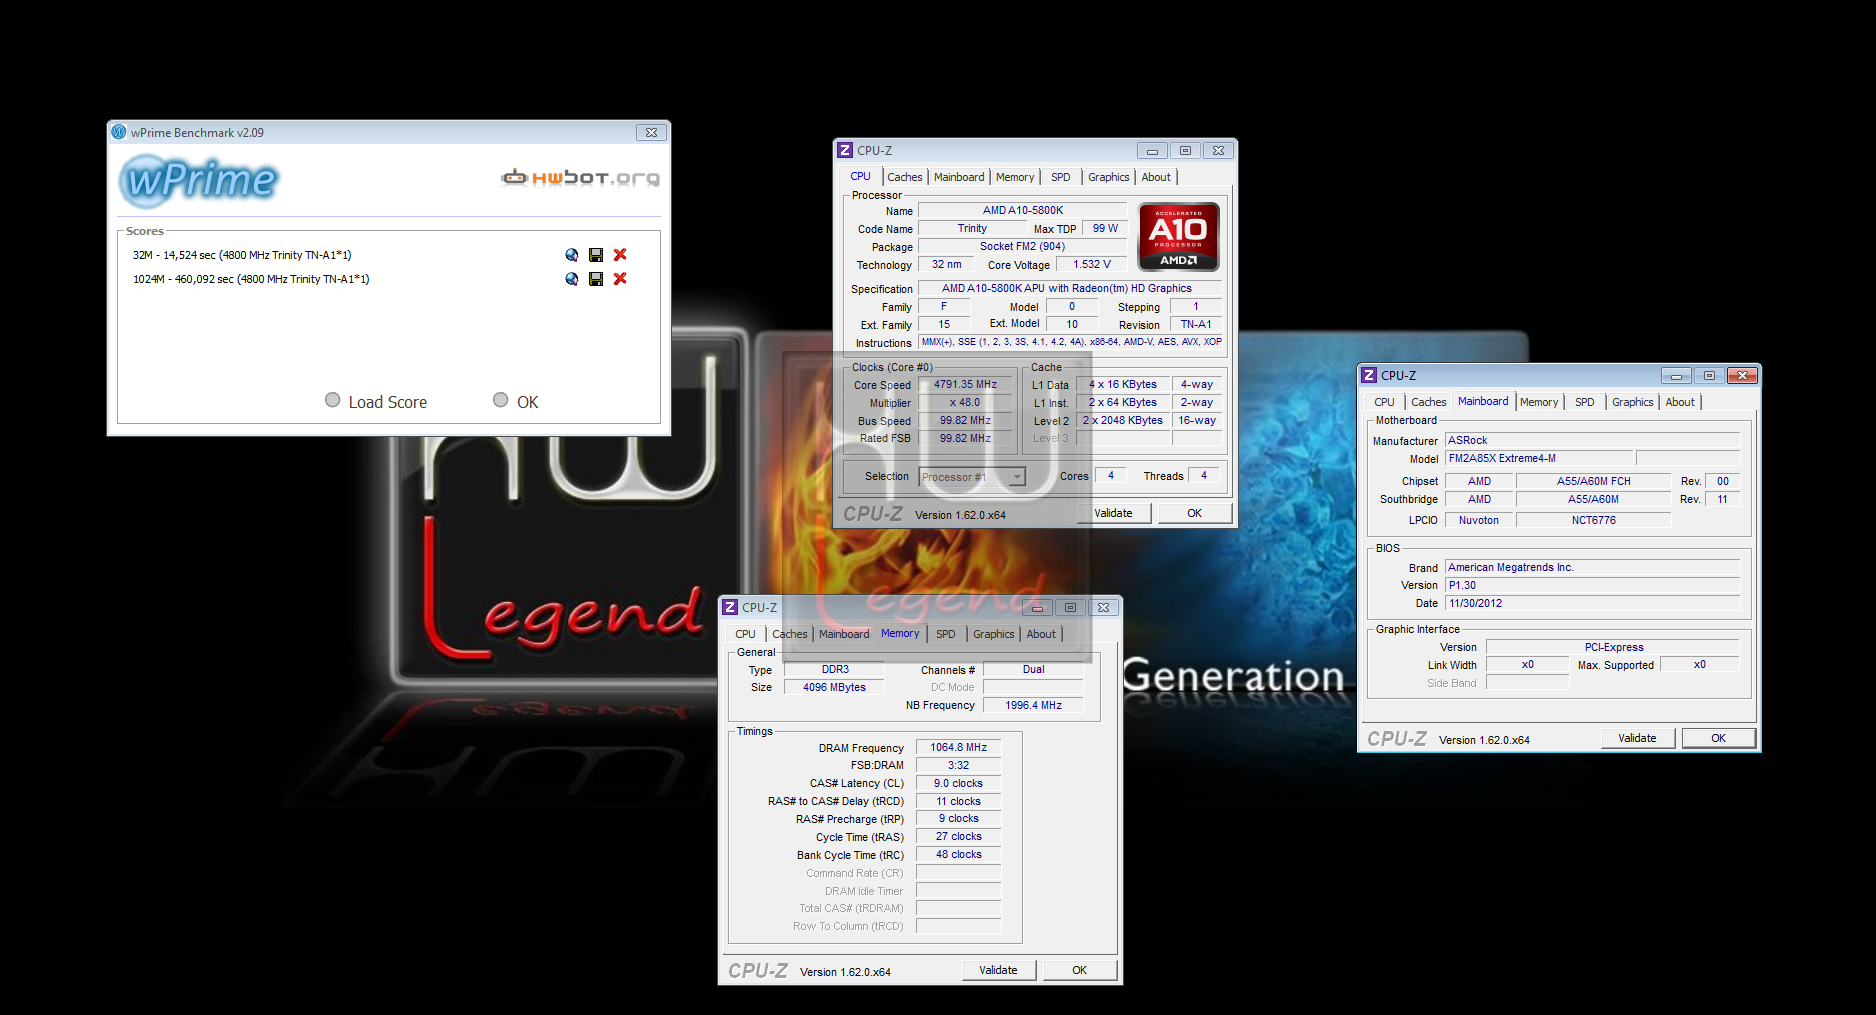Click the NB Frequency 1996.4 MHz value
Screen dimensions: 1876x1015
[1033, 705]
